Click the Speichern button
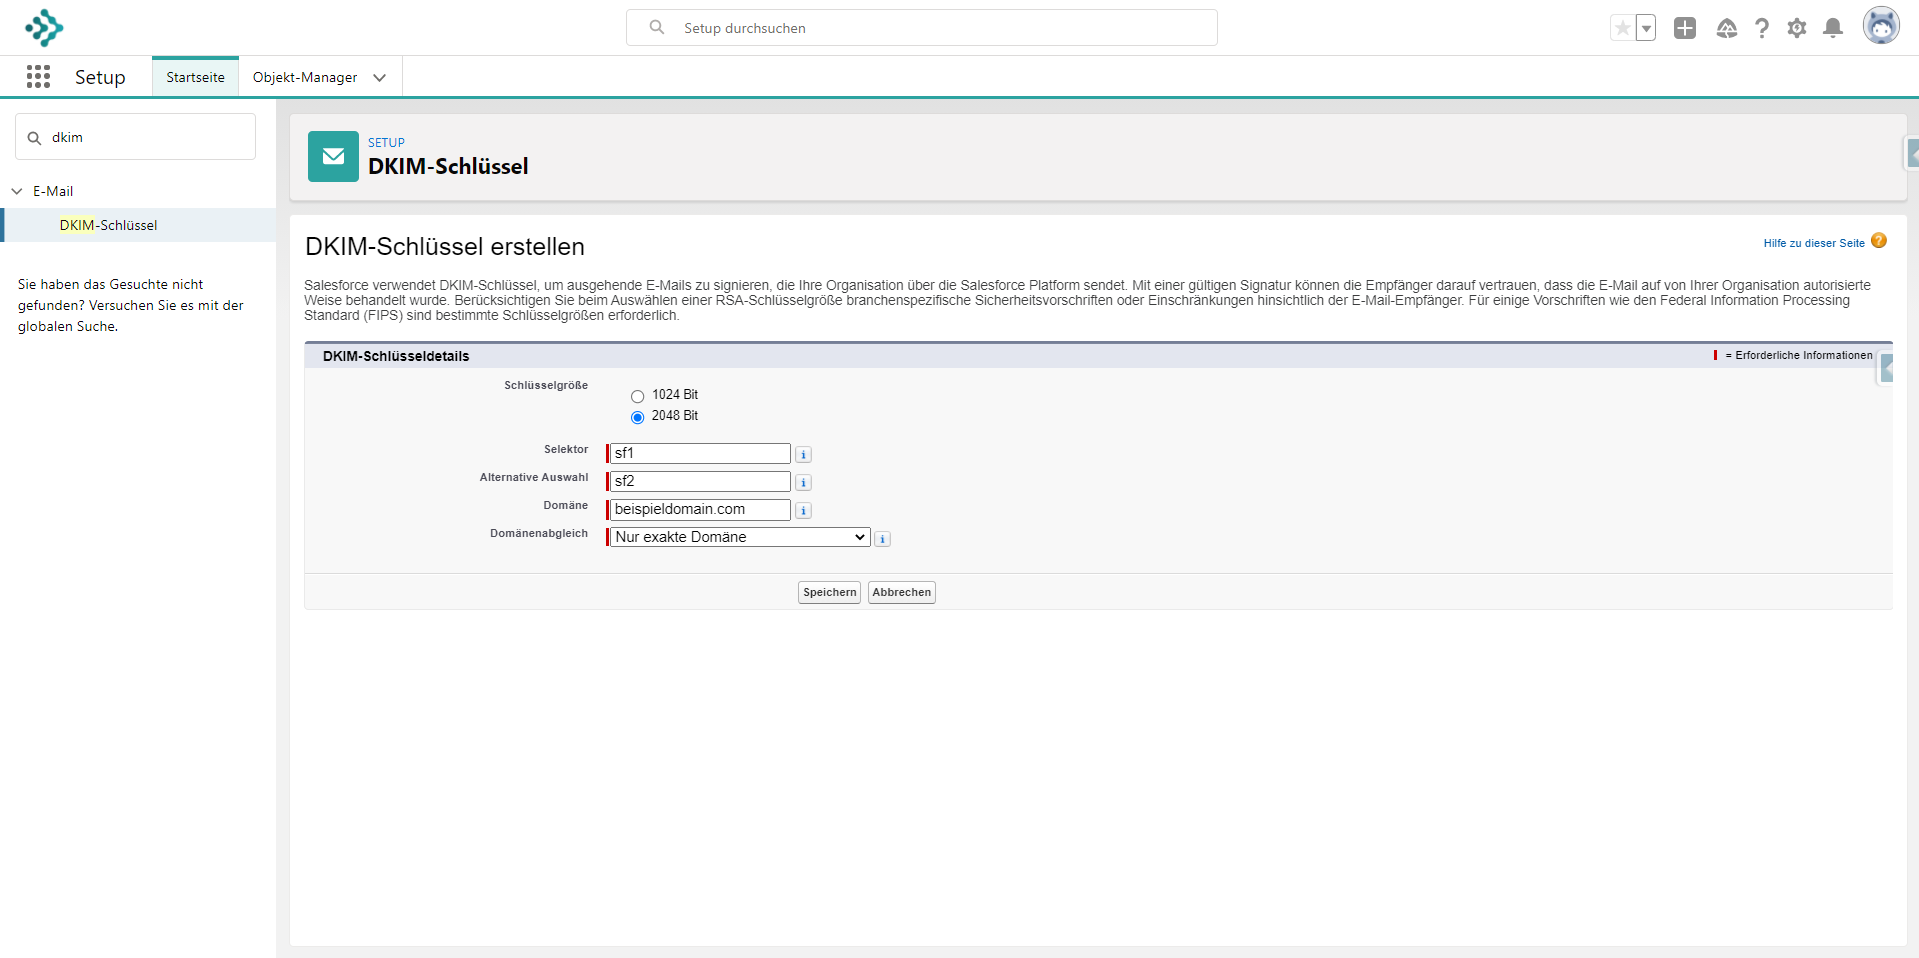 (829, 592)
